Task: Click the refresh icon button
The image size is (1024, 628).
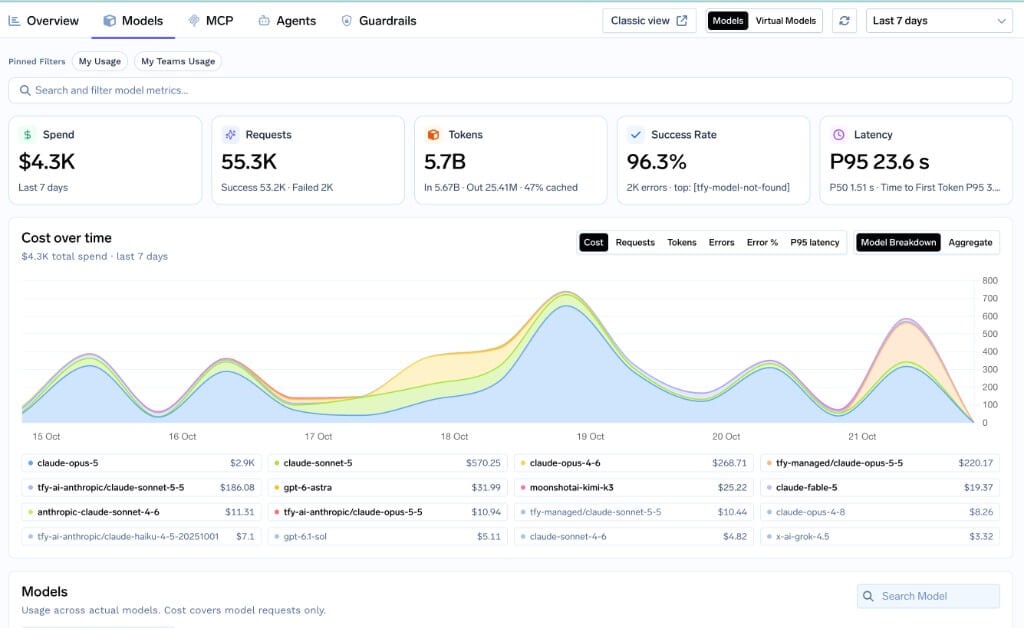Action: click(844, 21)
